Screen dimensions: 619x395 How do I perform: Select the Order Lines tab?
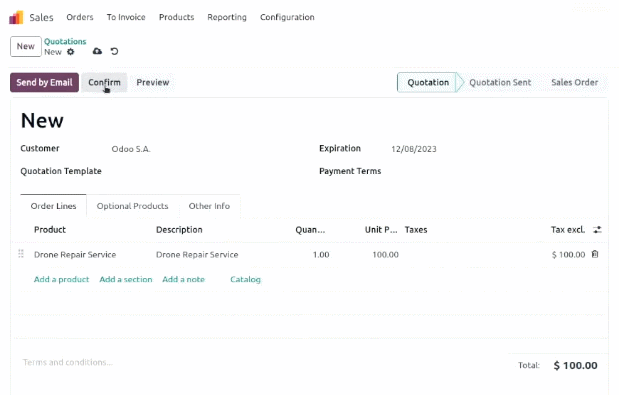[53, 206]
